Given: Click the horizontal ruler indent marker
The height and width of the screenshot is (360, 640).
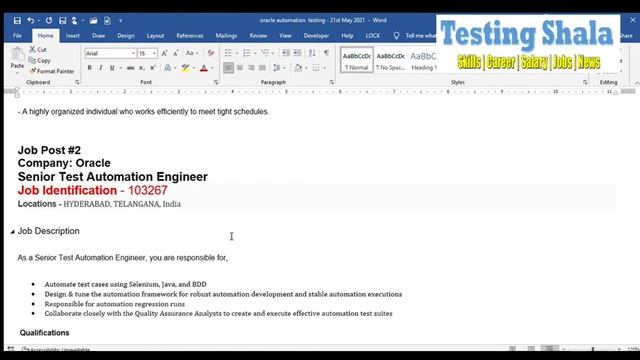Looking at the screenshot, I should tap(17, 93).
